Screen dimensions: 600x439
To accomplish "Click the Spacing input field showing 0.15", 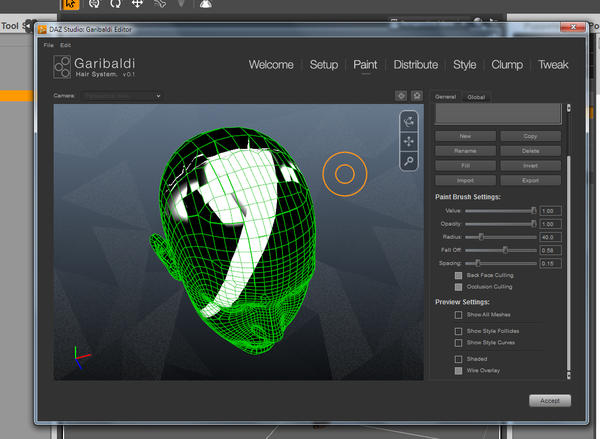I will pos(550,263).
